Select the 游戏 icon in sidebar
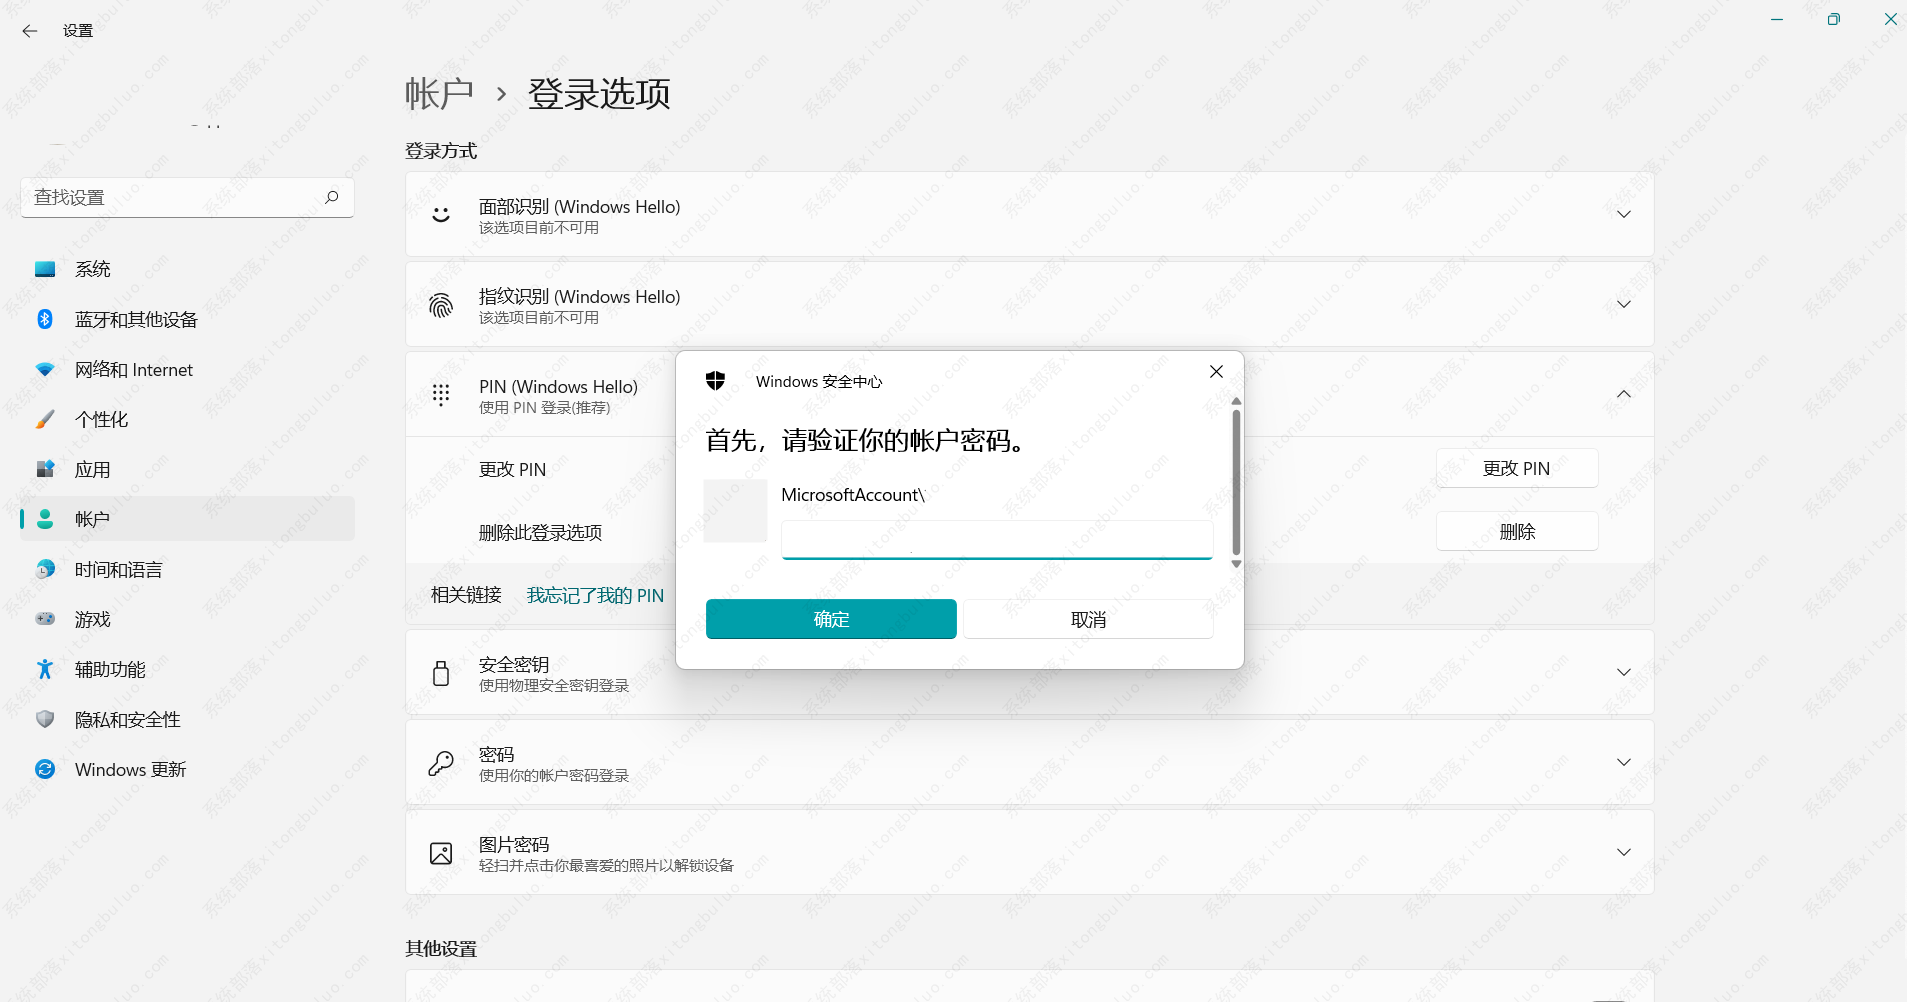The image size is (1907, 1002). pyautogui.click(x=44, y=619)
